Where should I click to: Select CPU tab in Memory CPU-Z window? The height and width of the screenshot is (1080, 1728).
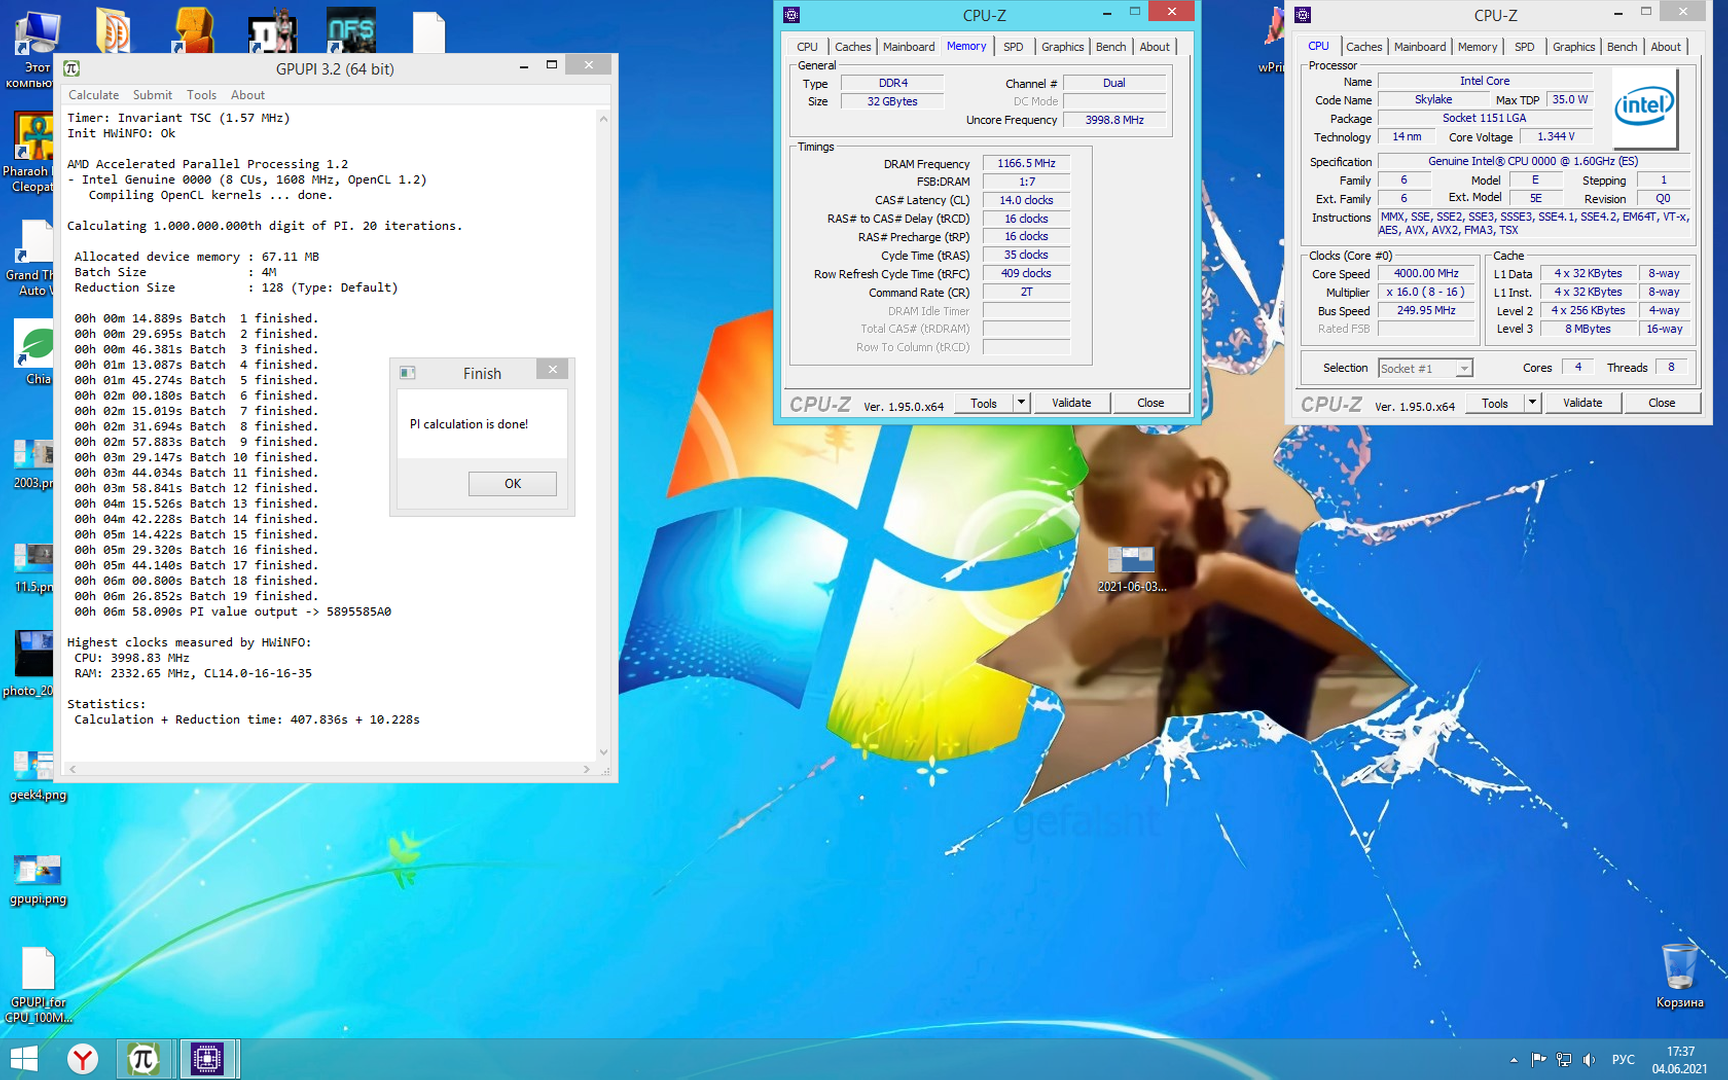(x=807, y=47)
